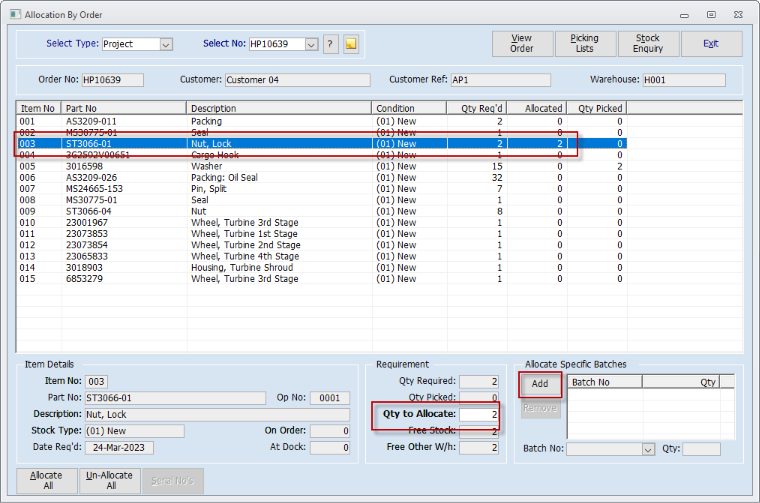Click the Date Req'd field 24-Mar-2023
This screenshot has height=503, width=760.
click(x=119, y=447)
